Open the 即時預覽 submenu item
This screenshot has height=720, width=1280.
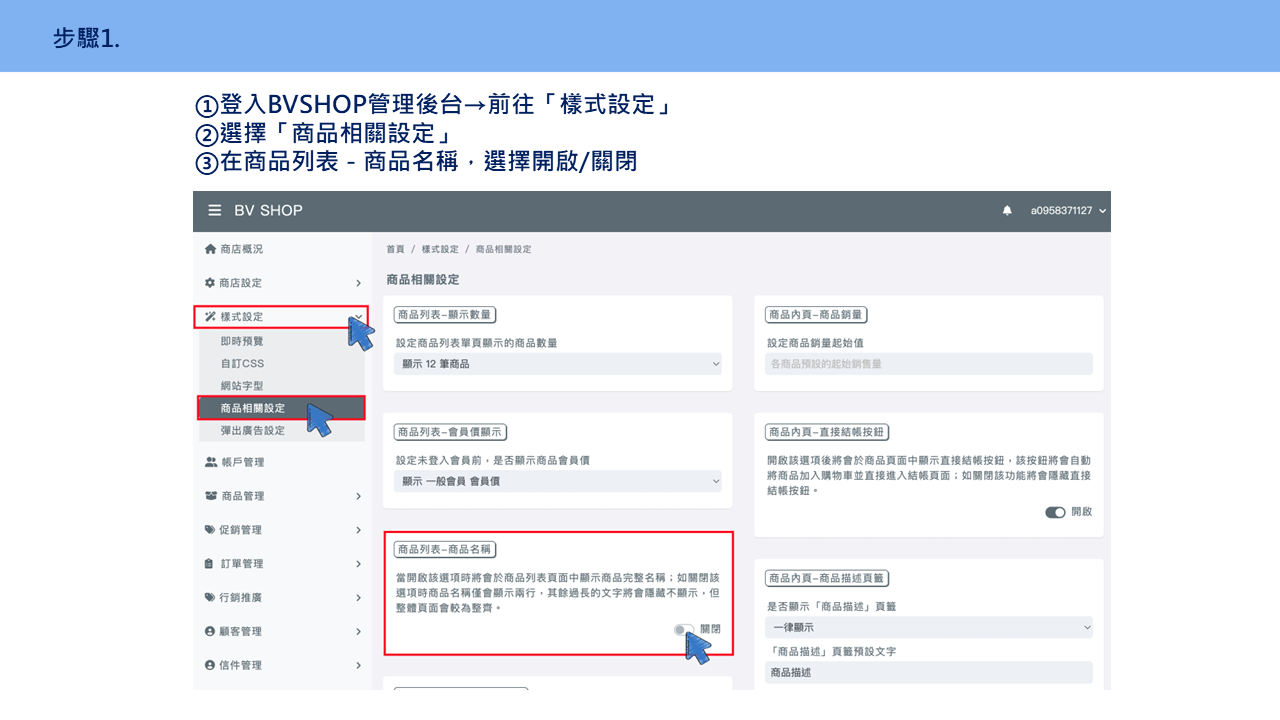coord(242,341)
